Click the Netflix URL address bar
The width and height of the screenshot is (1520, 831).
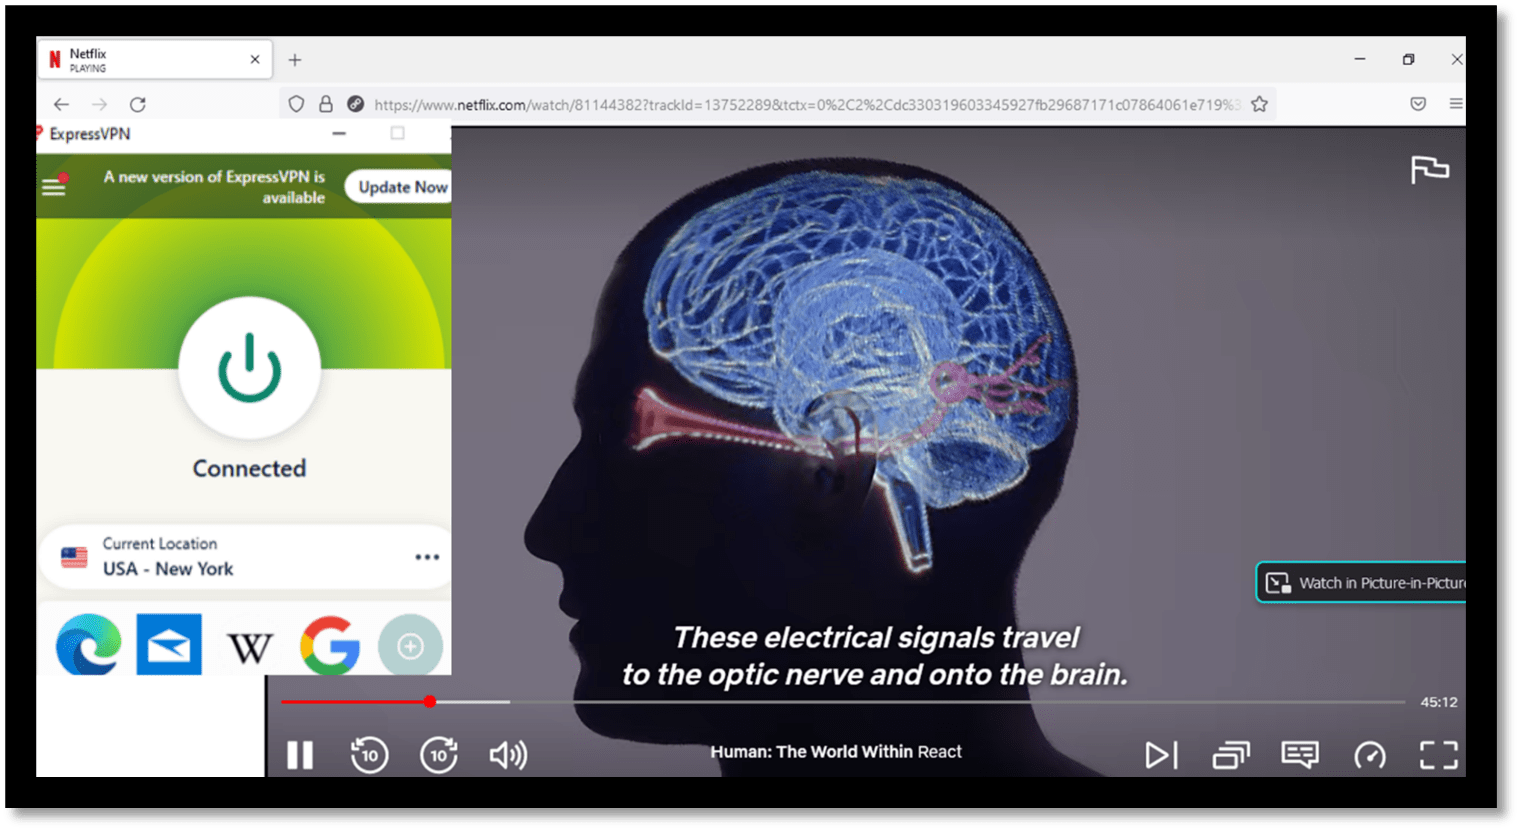[x=800, y=105]
